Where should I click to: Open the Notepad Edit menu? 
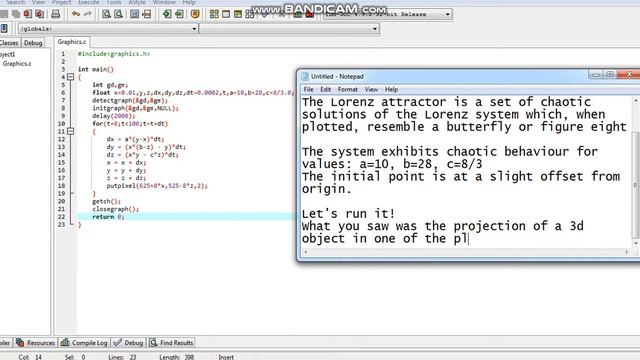pyautogui.click(x=325, y=89)
